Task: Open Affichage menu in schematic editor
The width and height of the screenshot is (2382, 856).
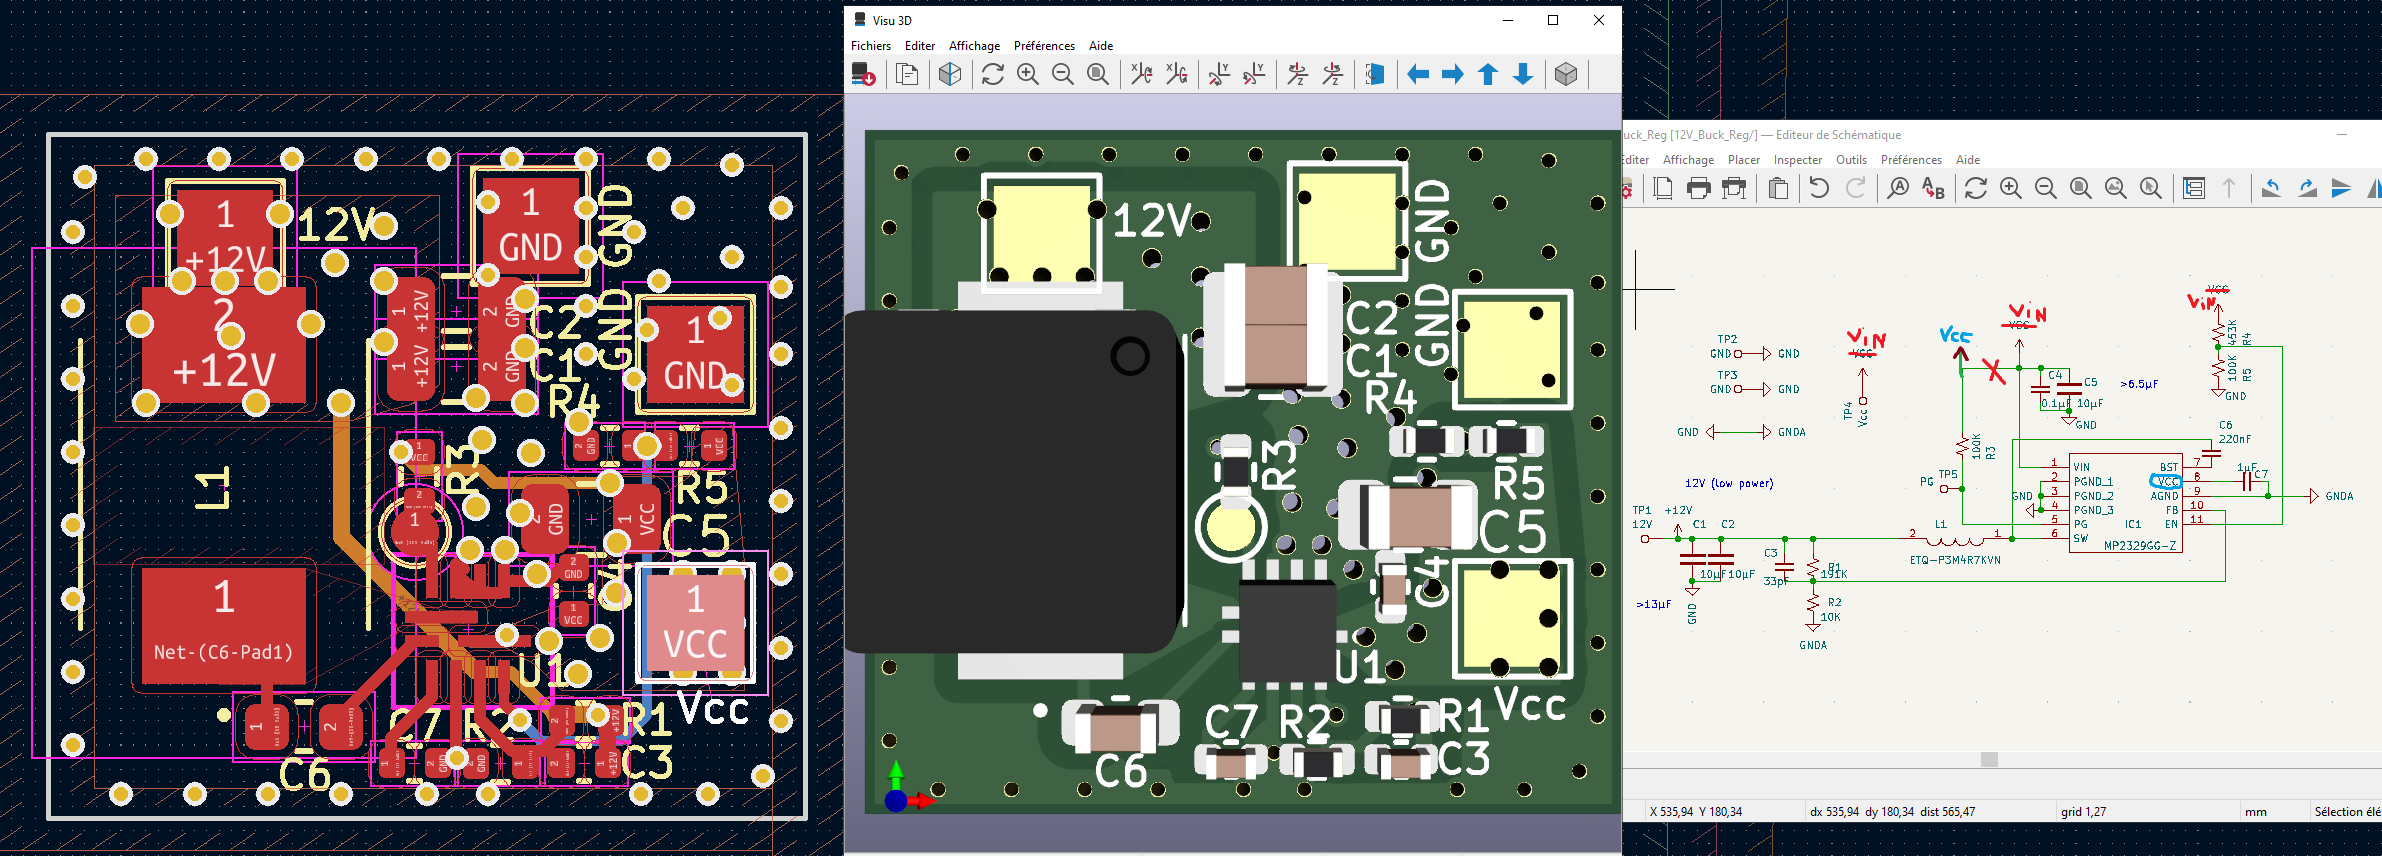Action: click(1688, 160)
